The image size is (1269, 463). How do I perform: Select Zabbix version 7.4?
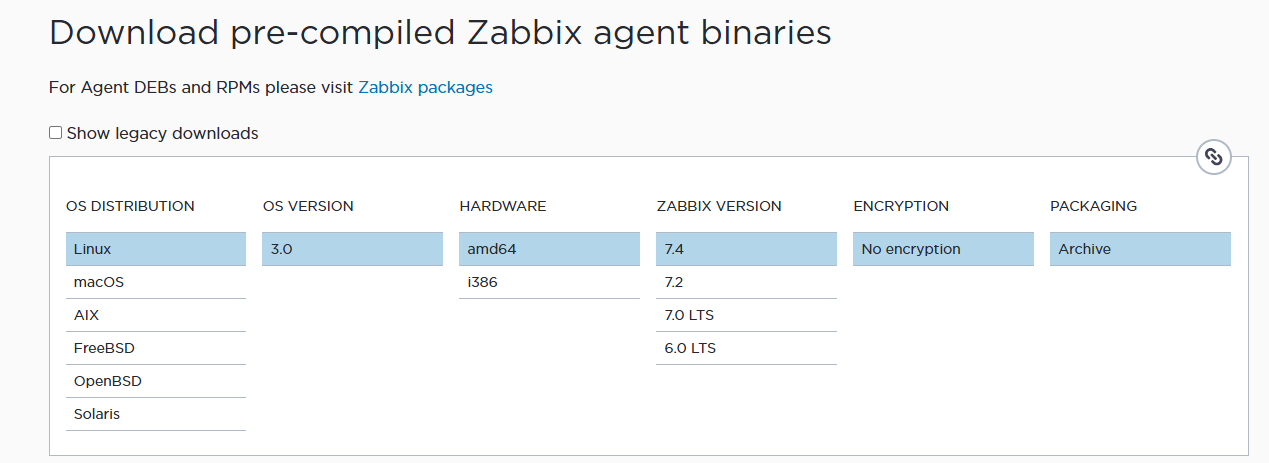[x=746, y=249]
